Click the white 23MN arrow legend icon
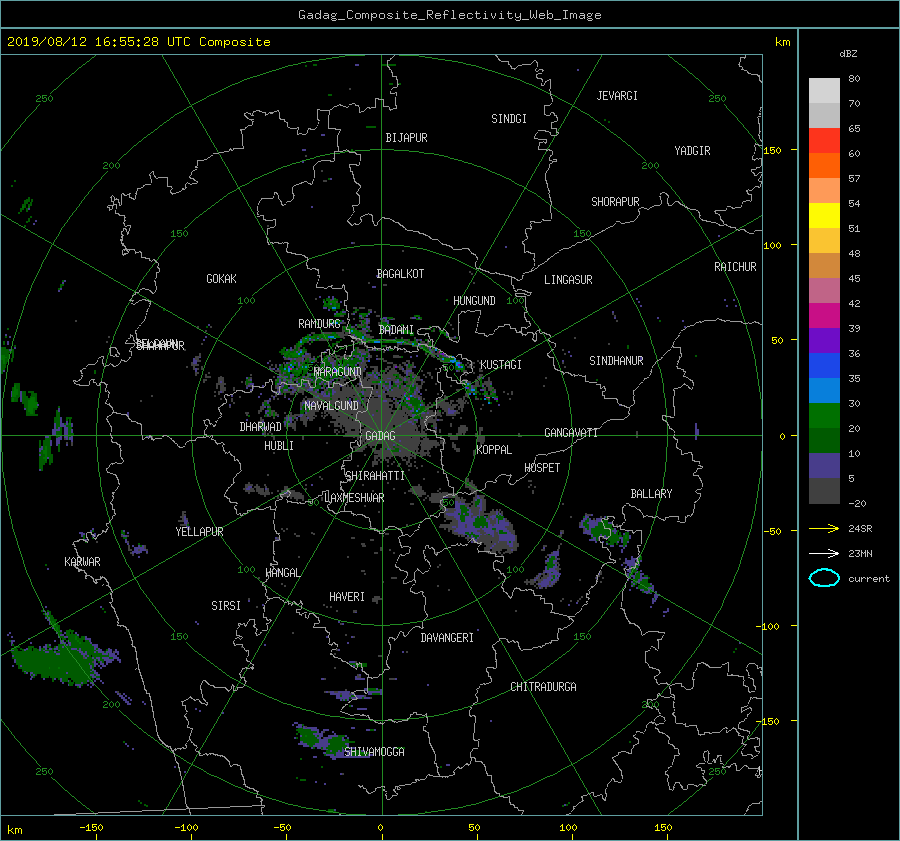 [x=824, y=553]
